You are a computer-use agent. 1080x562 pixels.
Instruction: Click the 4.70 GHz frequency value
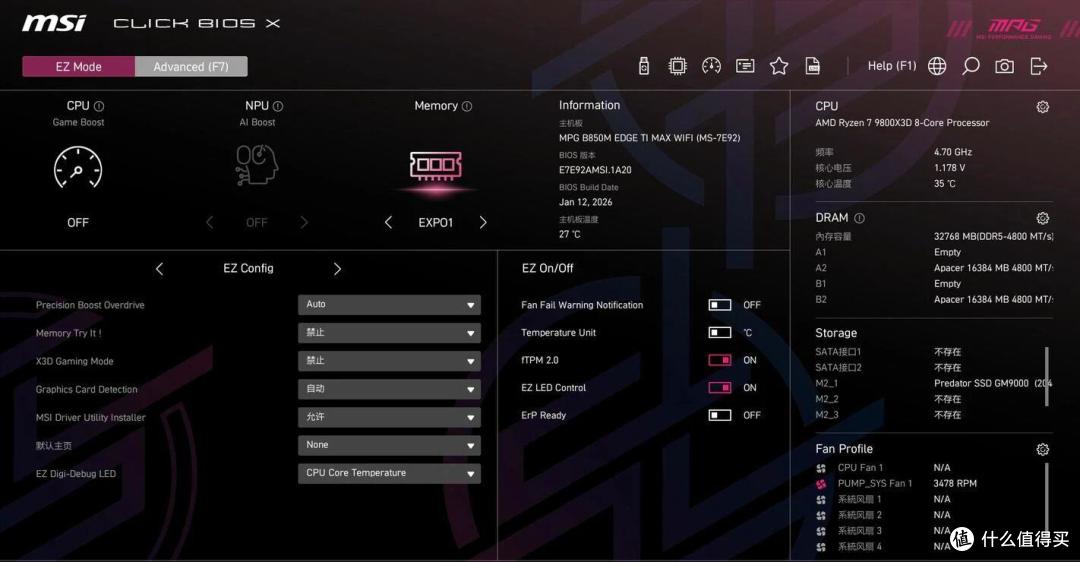tap(953, 152)
